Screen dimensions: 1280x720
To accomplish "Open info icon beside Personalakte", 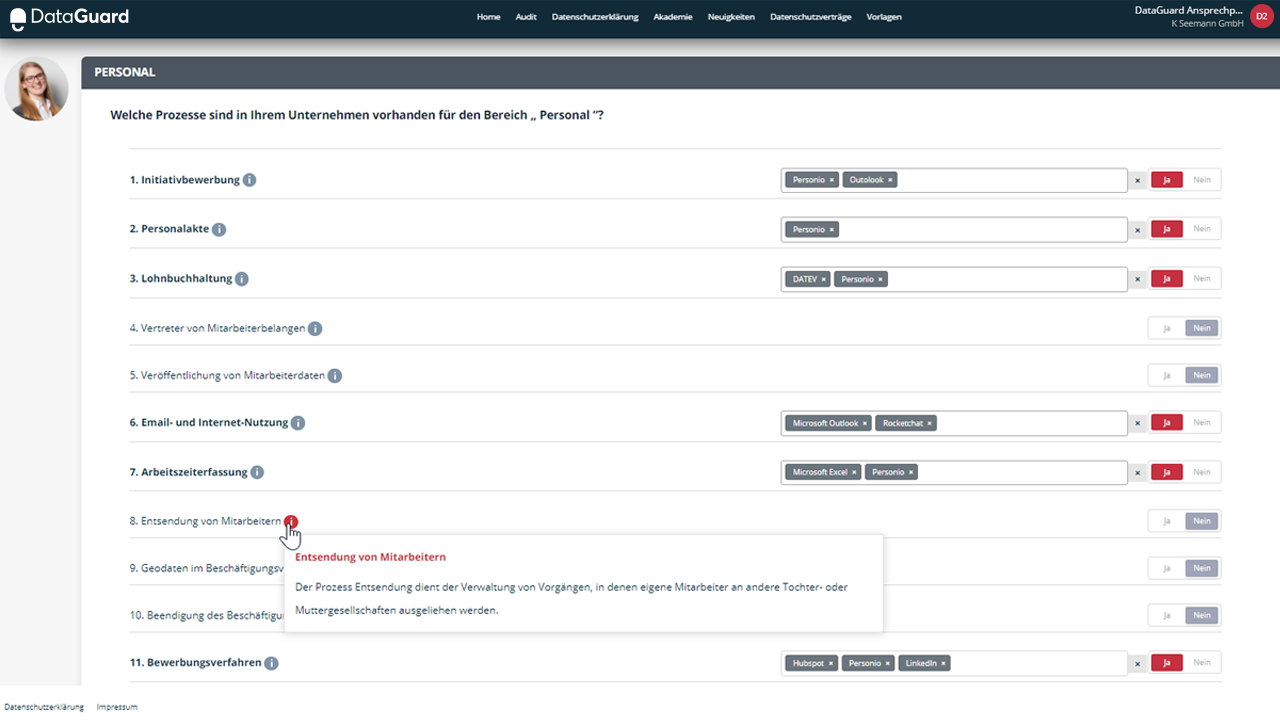I will (219, 229).
